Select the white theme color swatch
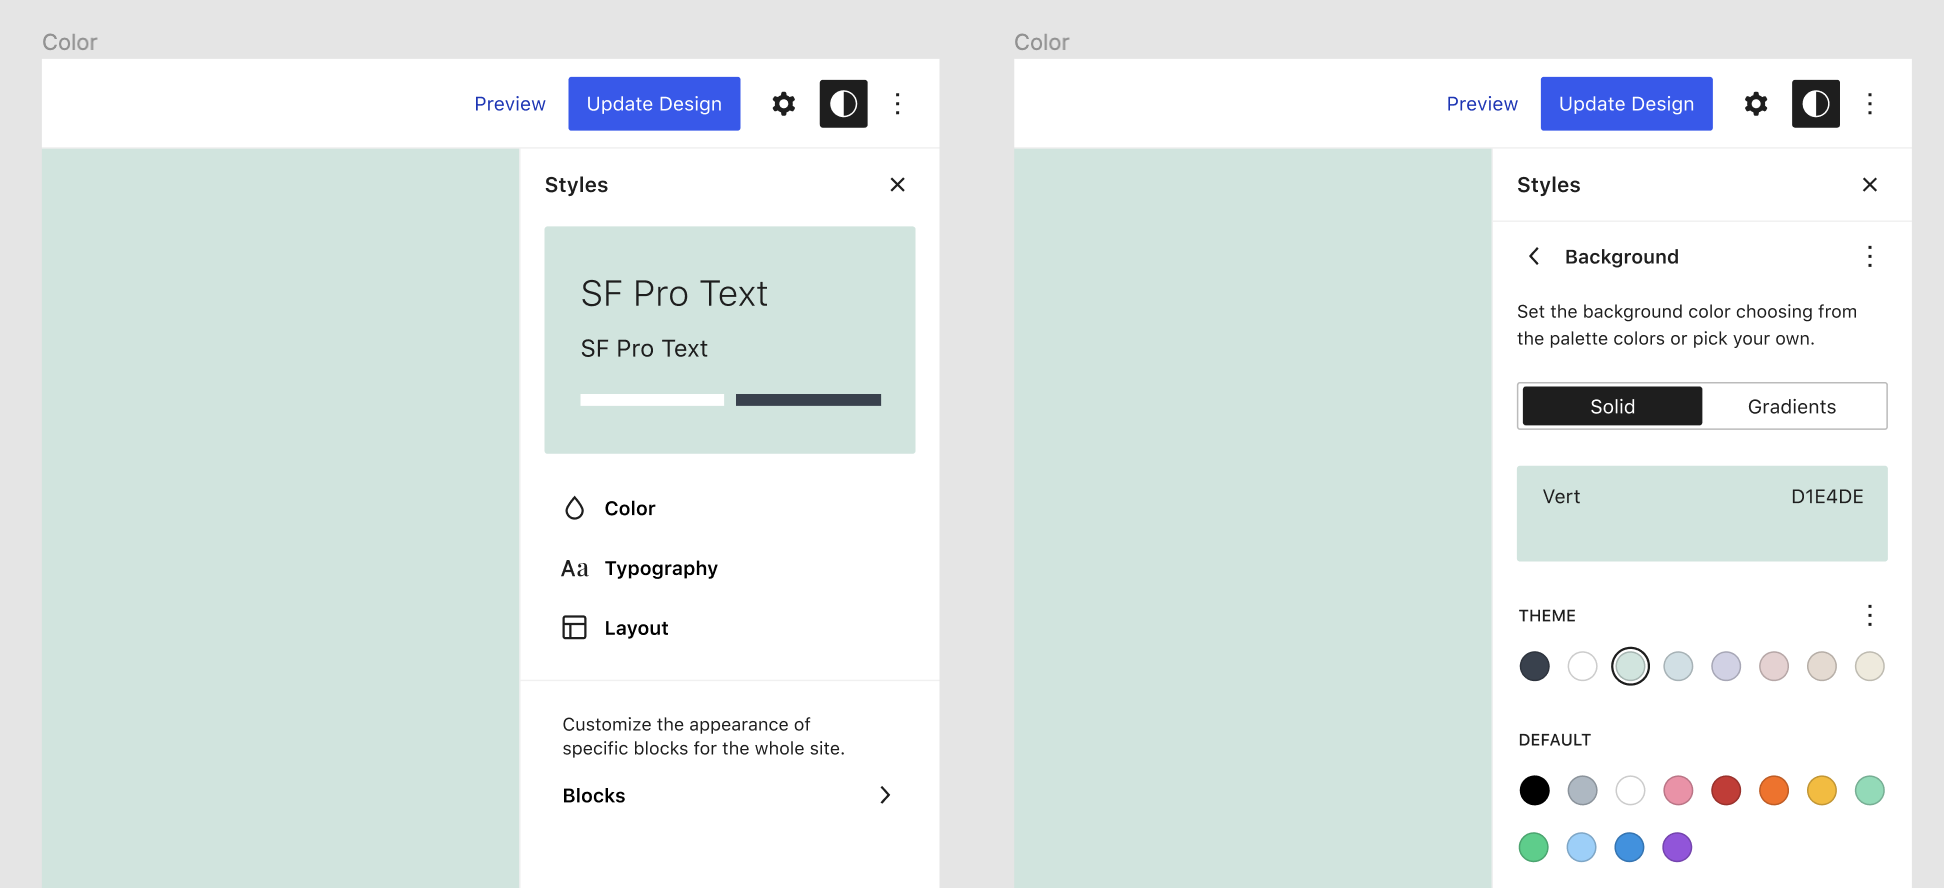 tap(1582, 666)
